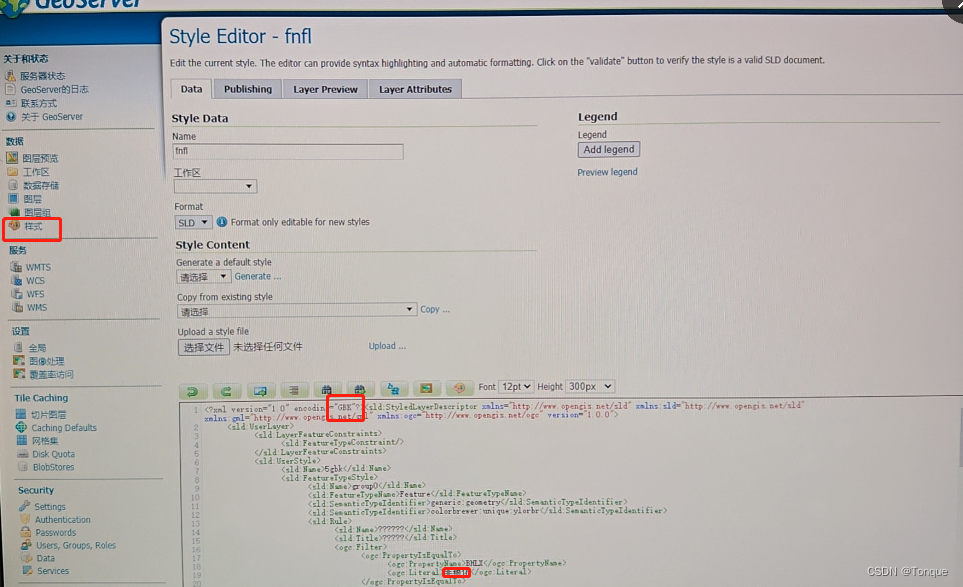Open Security Settings entry
The height and width of the screenshot is (587, 963).
tap(50, 507)
